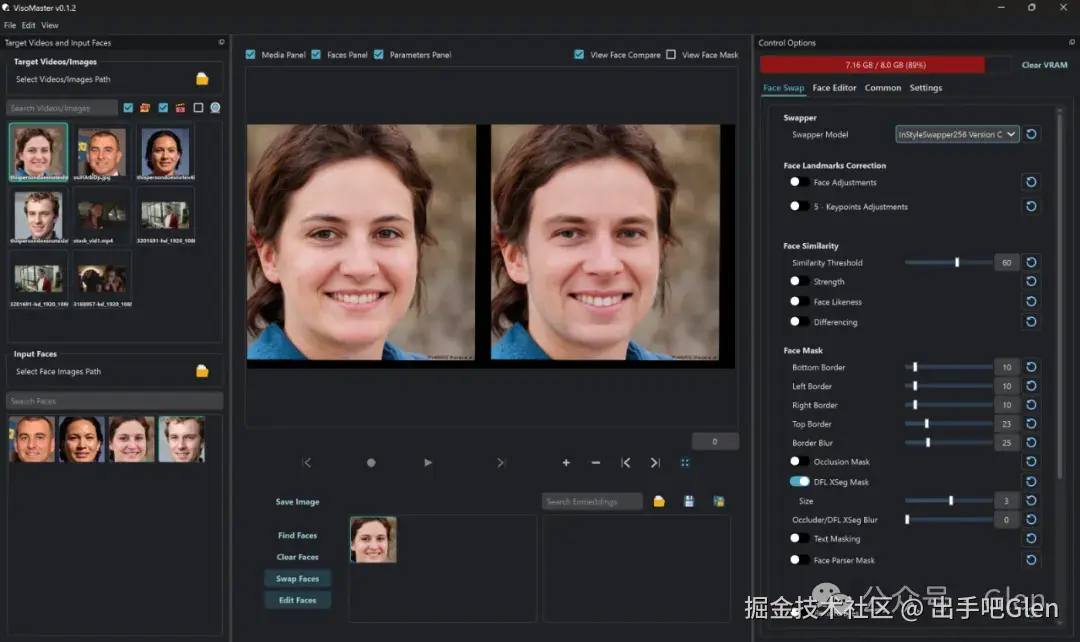Float the Target Videos and Input Faces panel

(x=221, y=42)
